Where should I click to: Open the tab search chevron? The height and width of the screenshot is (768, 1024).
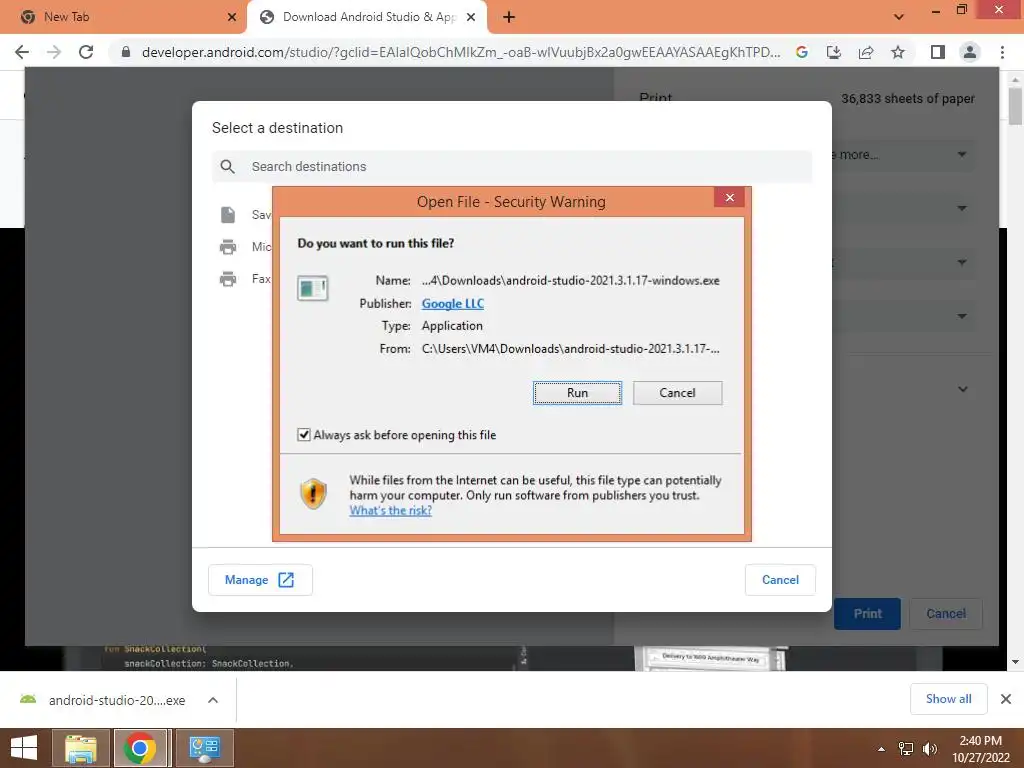point(899,17)
